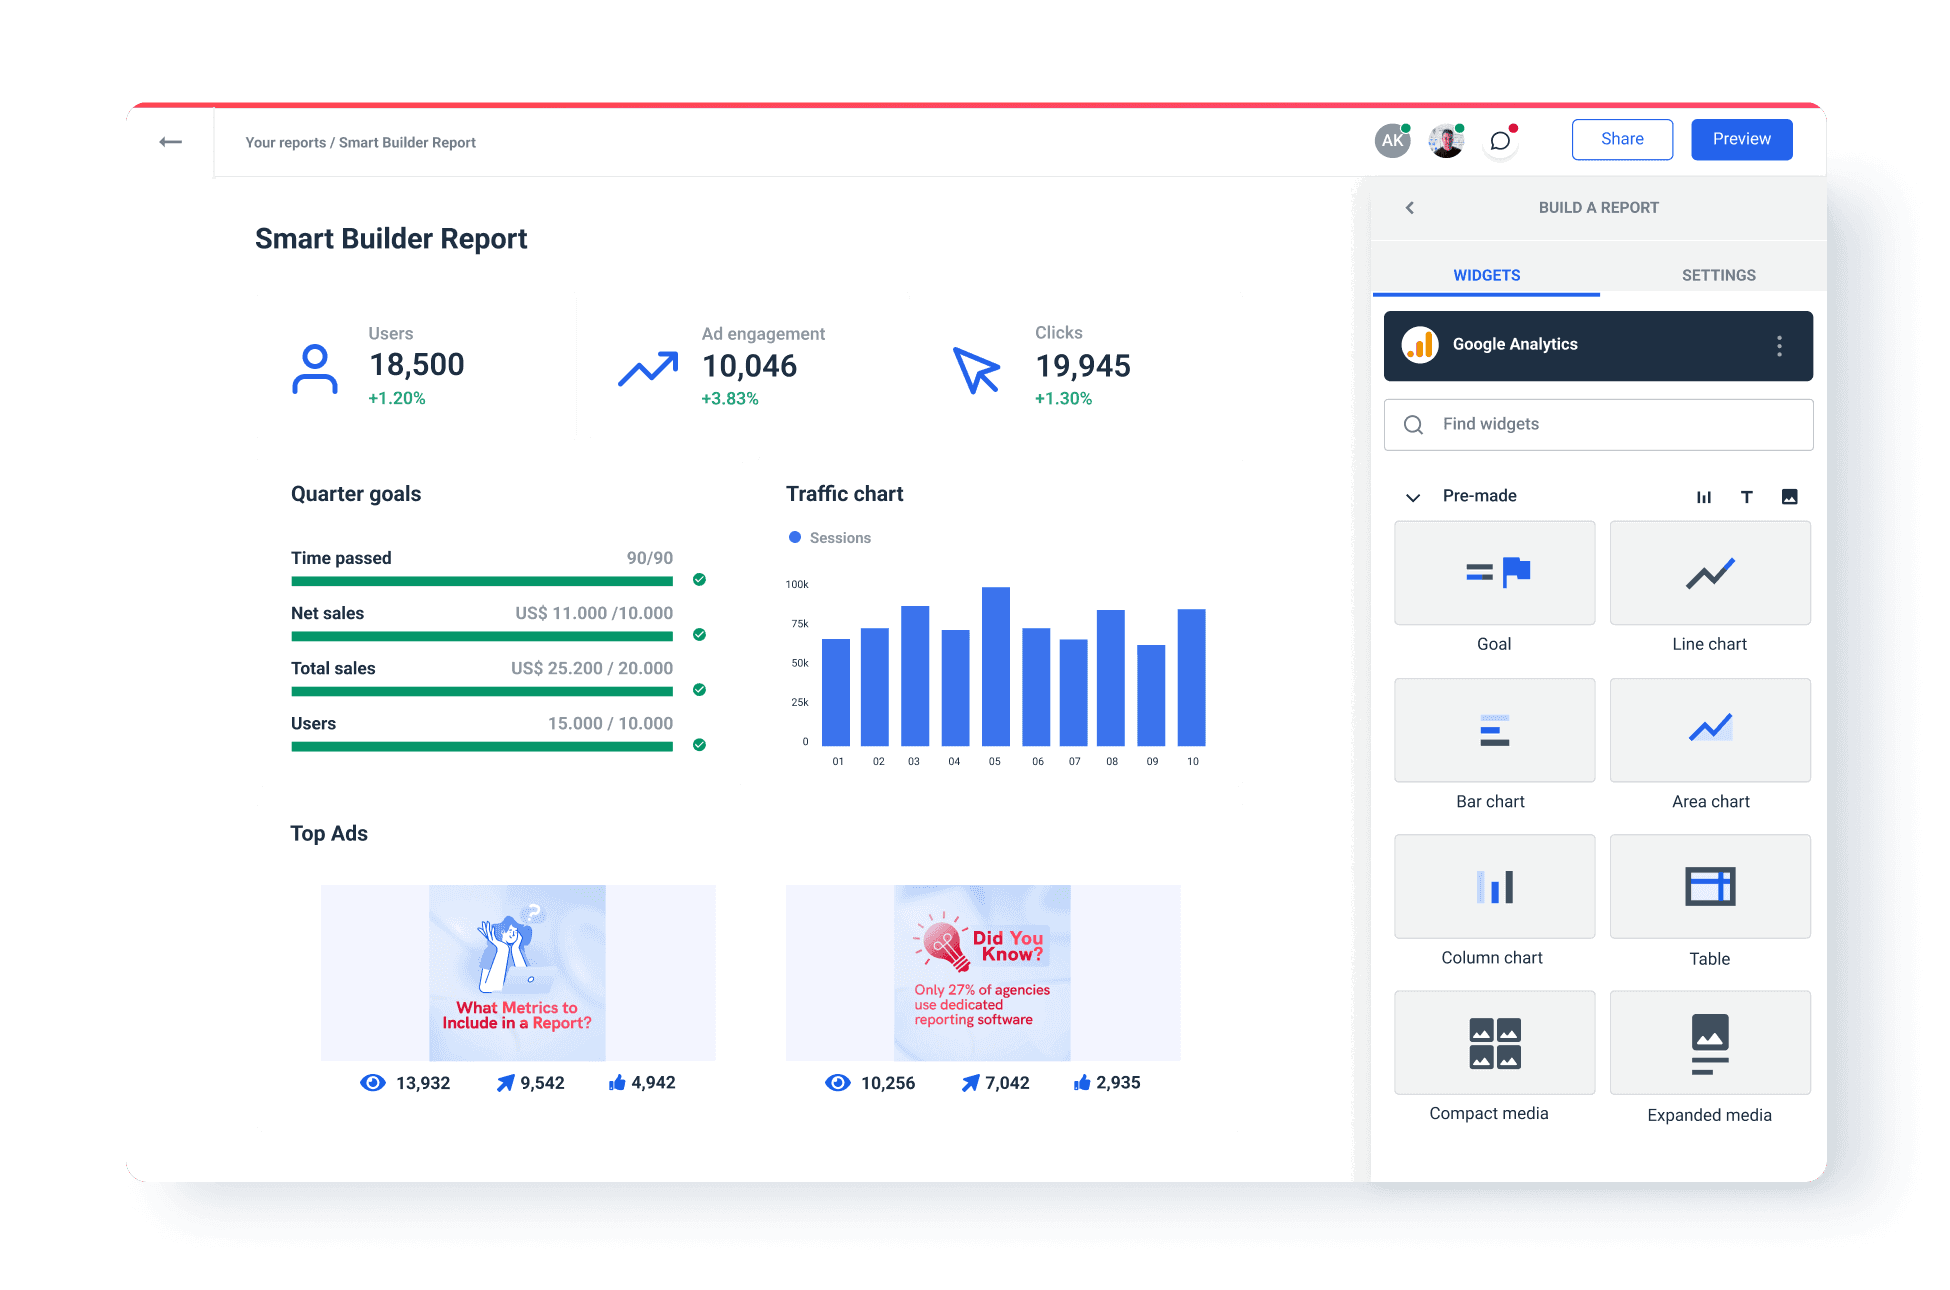Filter widgets by charts only
This screenshot has height=1290, width=1950.
tap(1704, 496)
